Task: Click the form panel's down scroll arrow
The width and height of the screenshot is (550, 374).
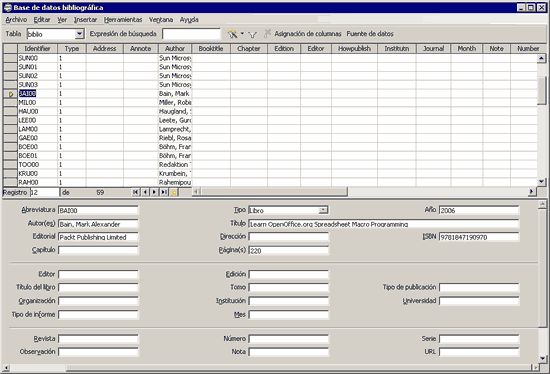Action: (x=543, y=359)
